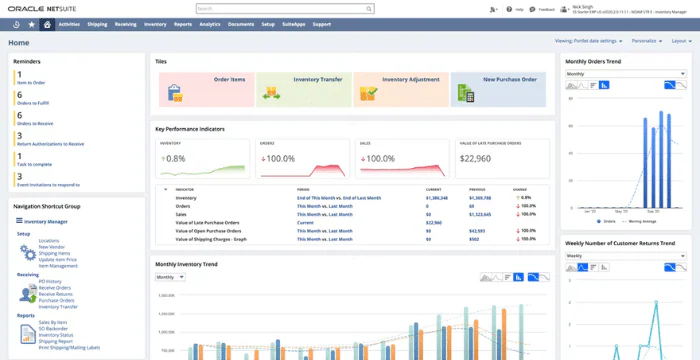The width and height of the screenshot is (700, 360).
Task: Click the Shortcuts star icon
Action: pyautogui.click(x=32, y=25)
